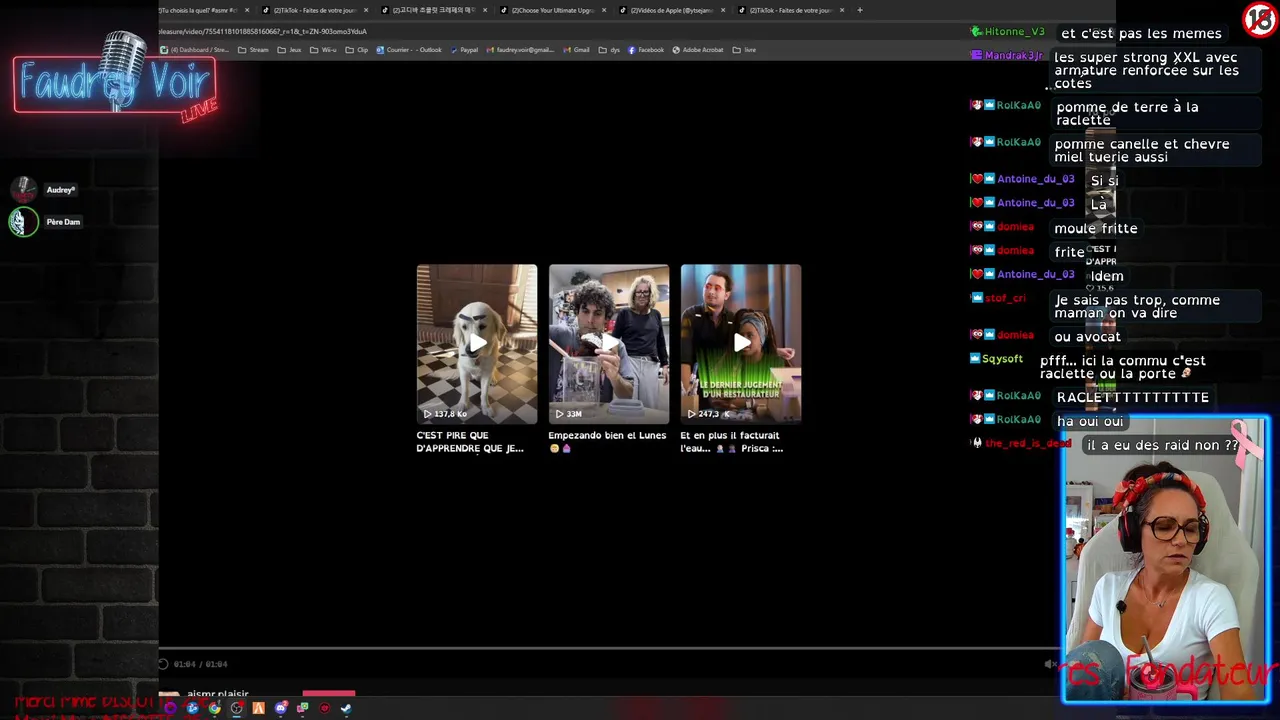This screenshot has height=720, width=1280.
Task: Click username stof_cri in chat
Action: coord(1005,298)
